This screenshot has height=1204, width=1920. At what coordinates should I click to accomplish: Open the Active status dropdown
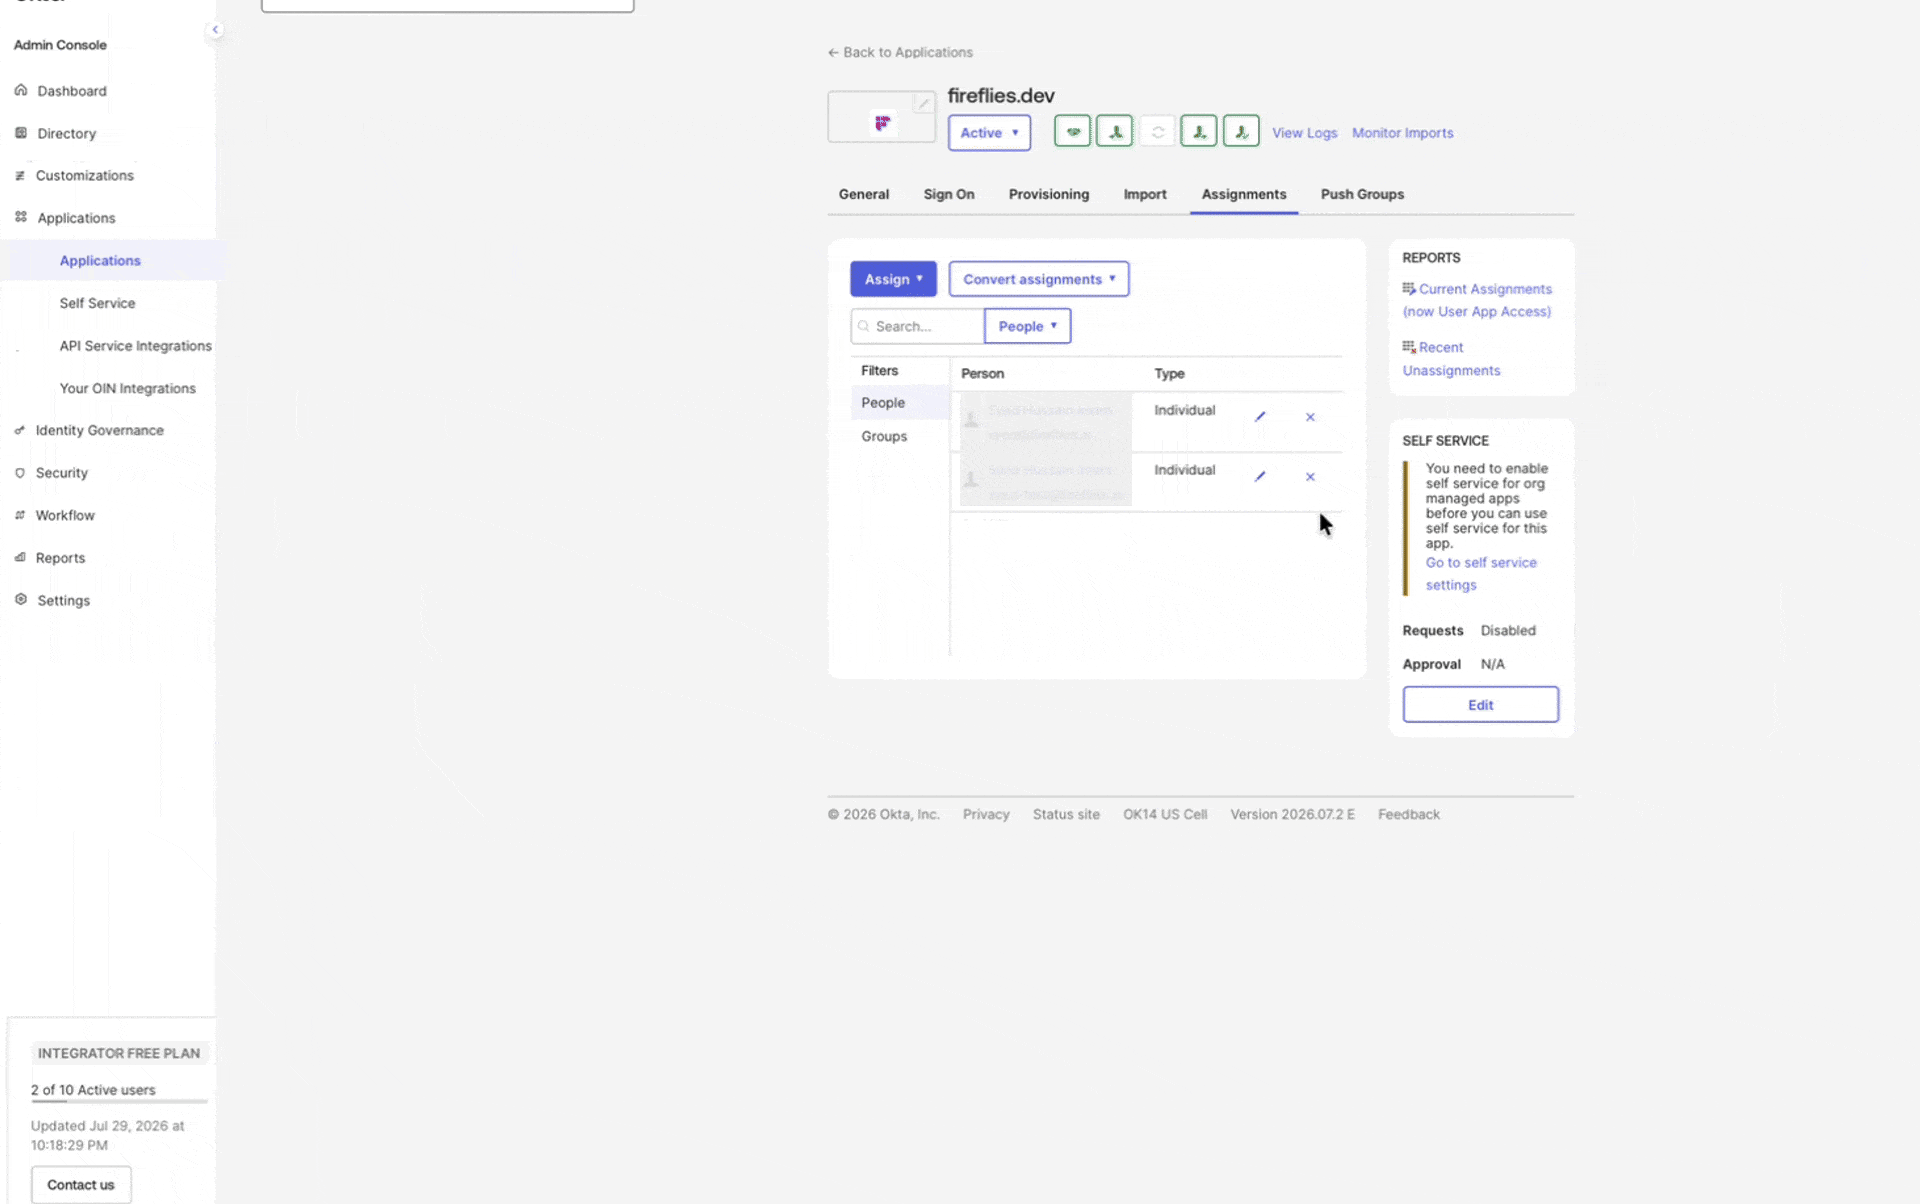(x=989, y=133)
